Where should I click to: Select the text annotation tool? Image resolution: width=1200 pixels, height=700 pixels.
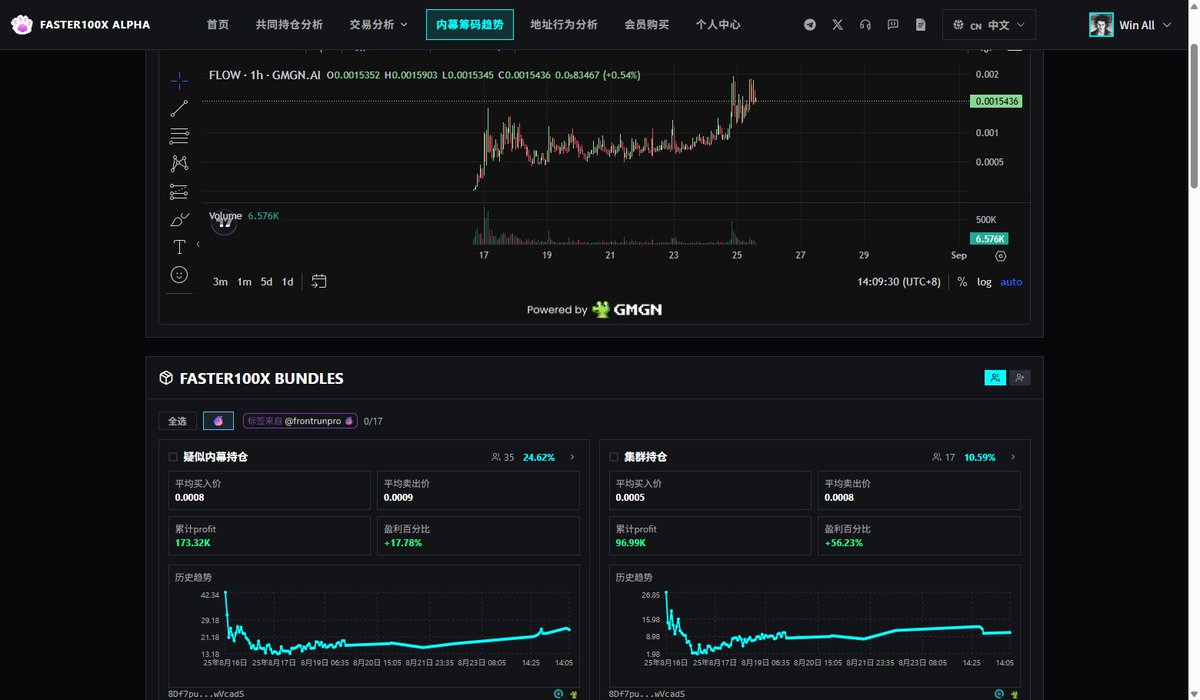click(179, 247)
